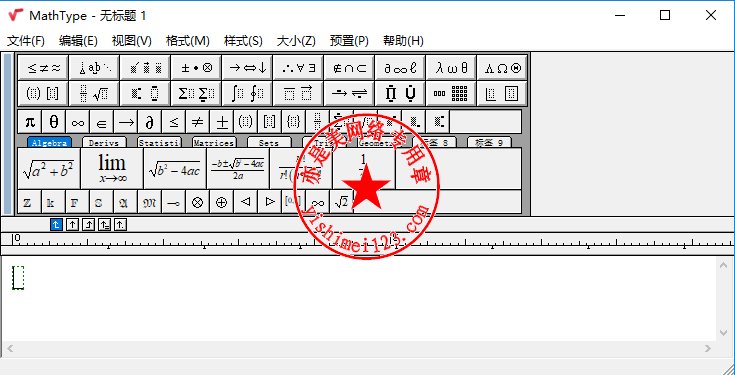Image resolution: width=735 pixels, height=375 pixels.
Task: Open the spaces and ellipses palette
Action: click(x=94, y=68)
